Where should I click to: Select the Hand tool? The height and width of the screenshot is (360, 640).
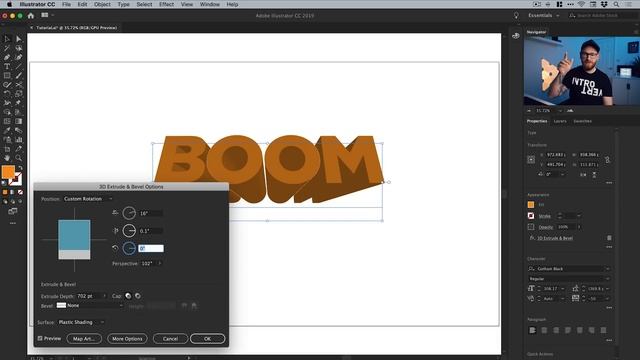(x=7, y=158)
